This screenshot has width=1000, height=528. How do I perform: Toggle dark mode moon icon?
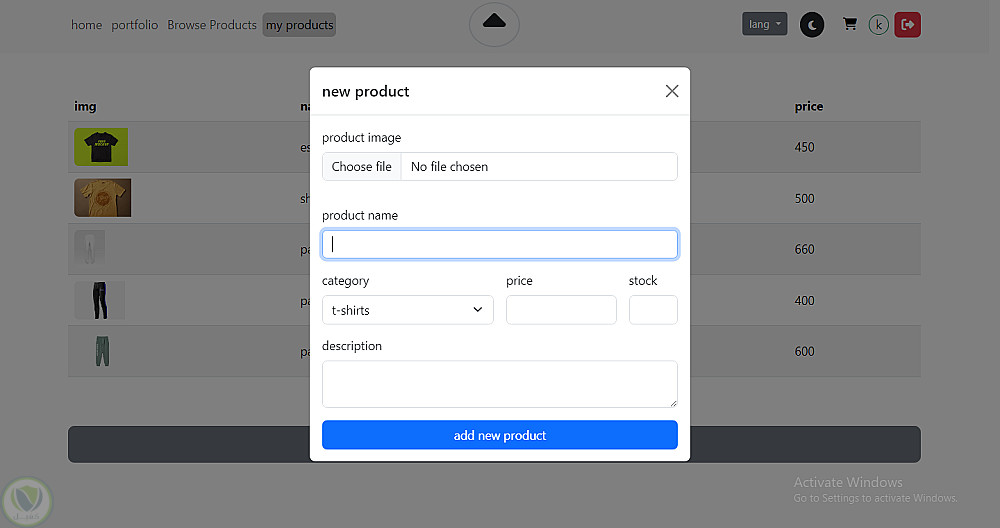(812, 24)
